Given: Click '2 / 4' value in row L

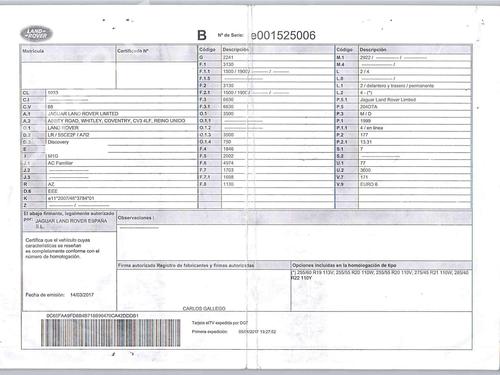Looking at the screenshot, I should (365, 71).
